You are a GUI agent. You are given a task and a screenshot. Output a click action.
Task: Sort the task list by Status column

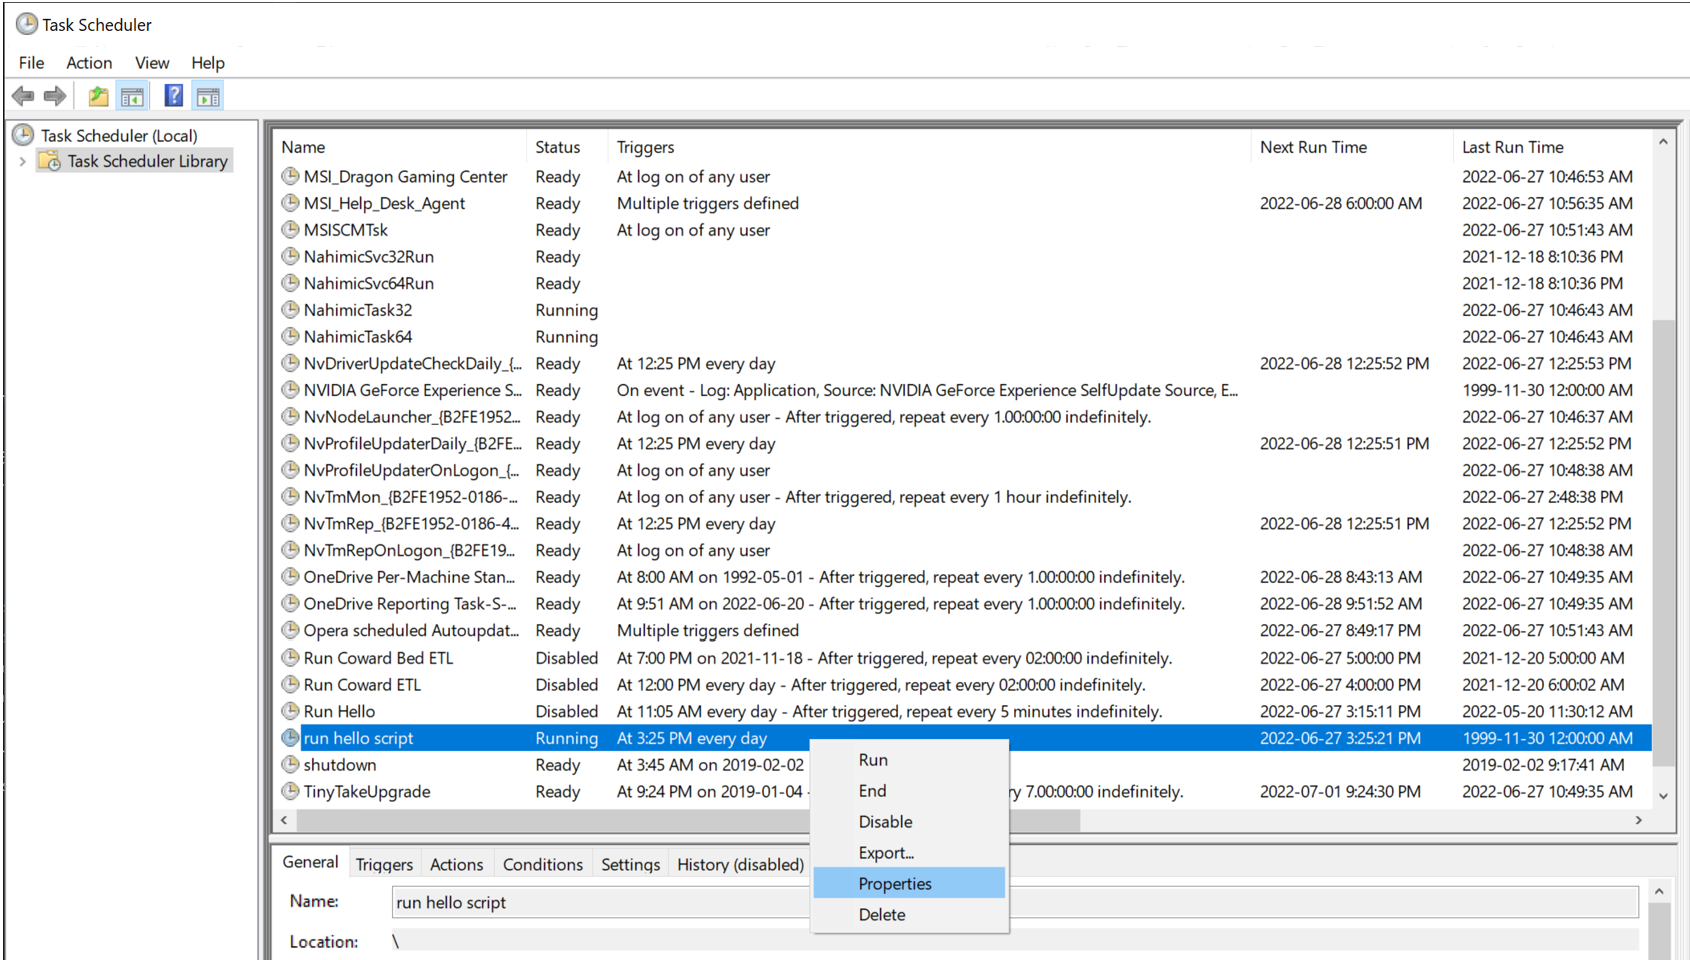[x=557, y=147]
